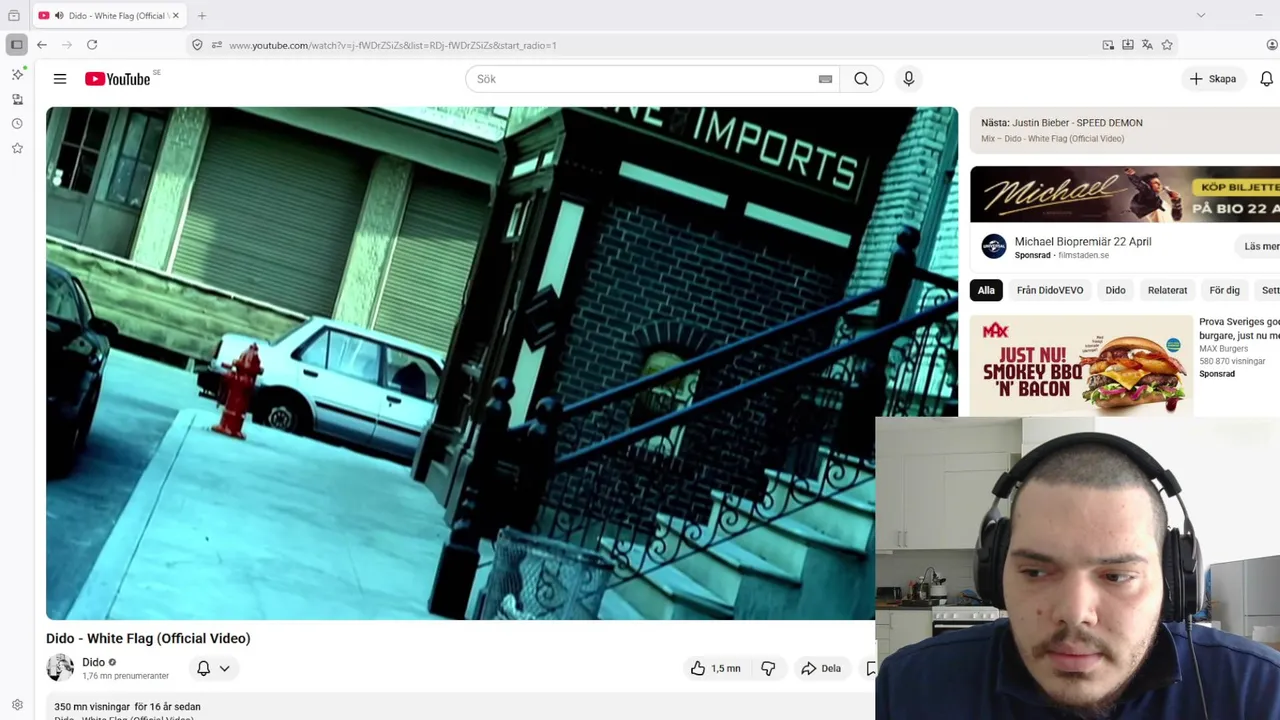Viewport: 1280px width, 720px height.
Task: Translate the page with translate icon
Action: (x=1147, y=45)
